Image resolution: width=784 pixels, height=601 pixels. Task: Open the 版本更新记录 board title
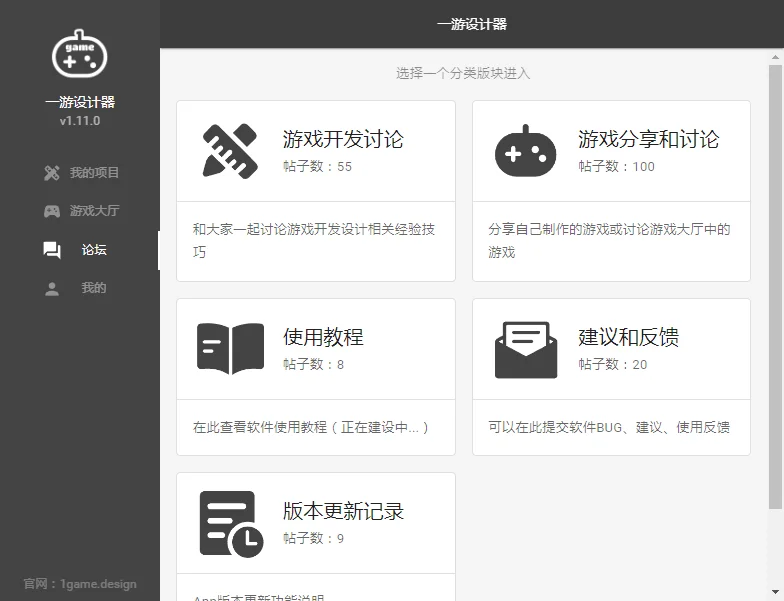pyautogui.click(x=343, y=511)
